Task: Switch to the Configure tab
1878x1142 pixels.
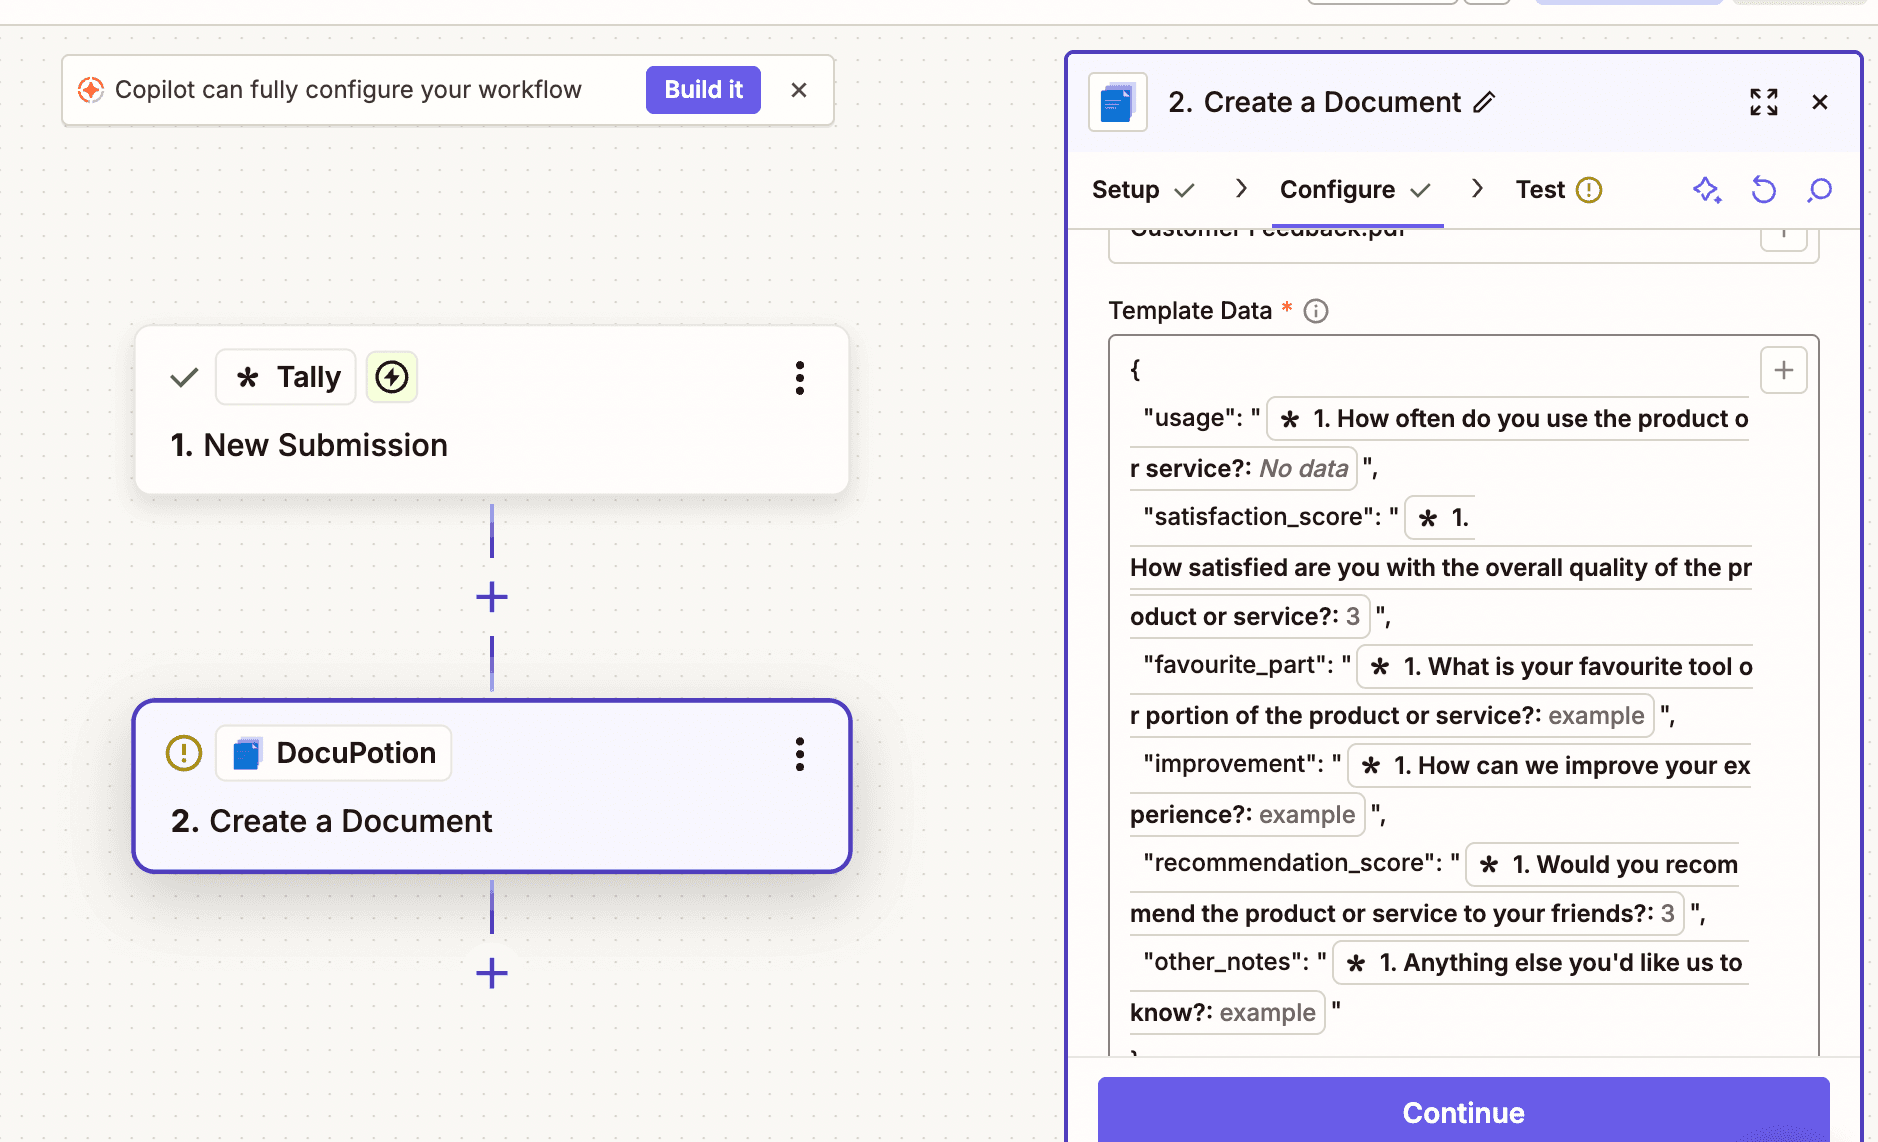Action: tap(1356, 190)
